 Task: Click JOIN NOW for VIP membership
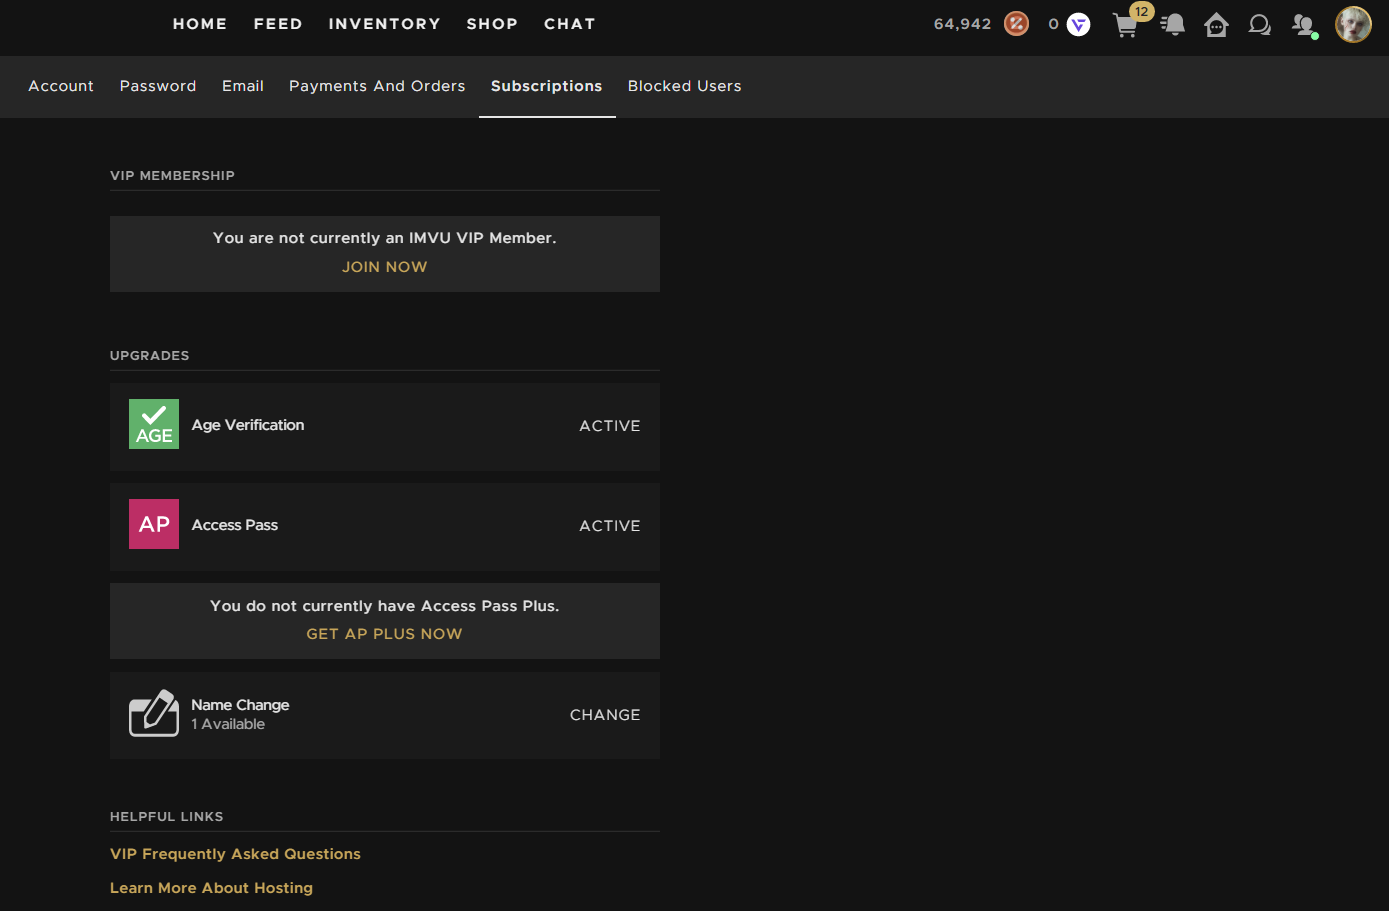point(385,267)
